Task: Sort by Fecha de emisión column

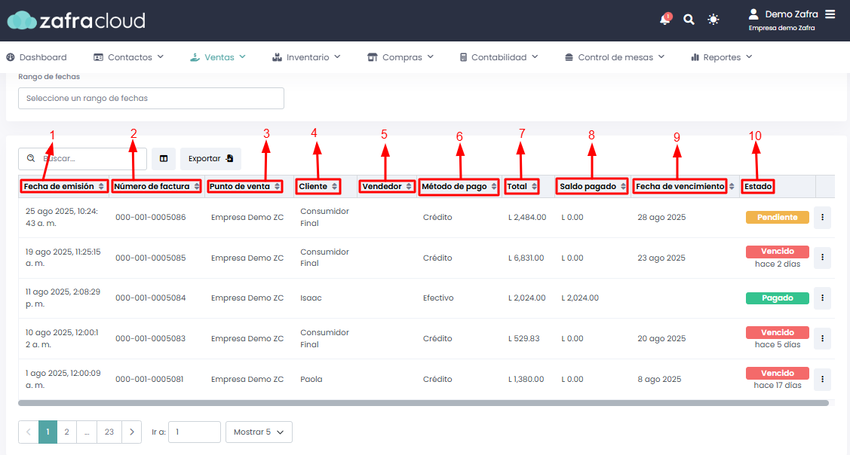Action: coord(63,186)
